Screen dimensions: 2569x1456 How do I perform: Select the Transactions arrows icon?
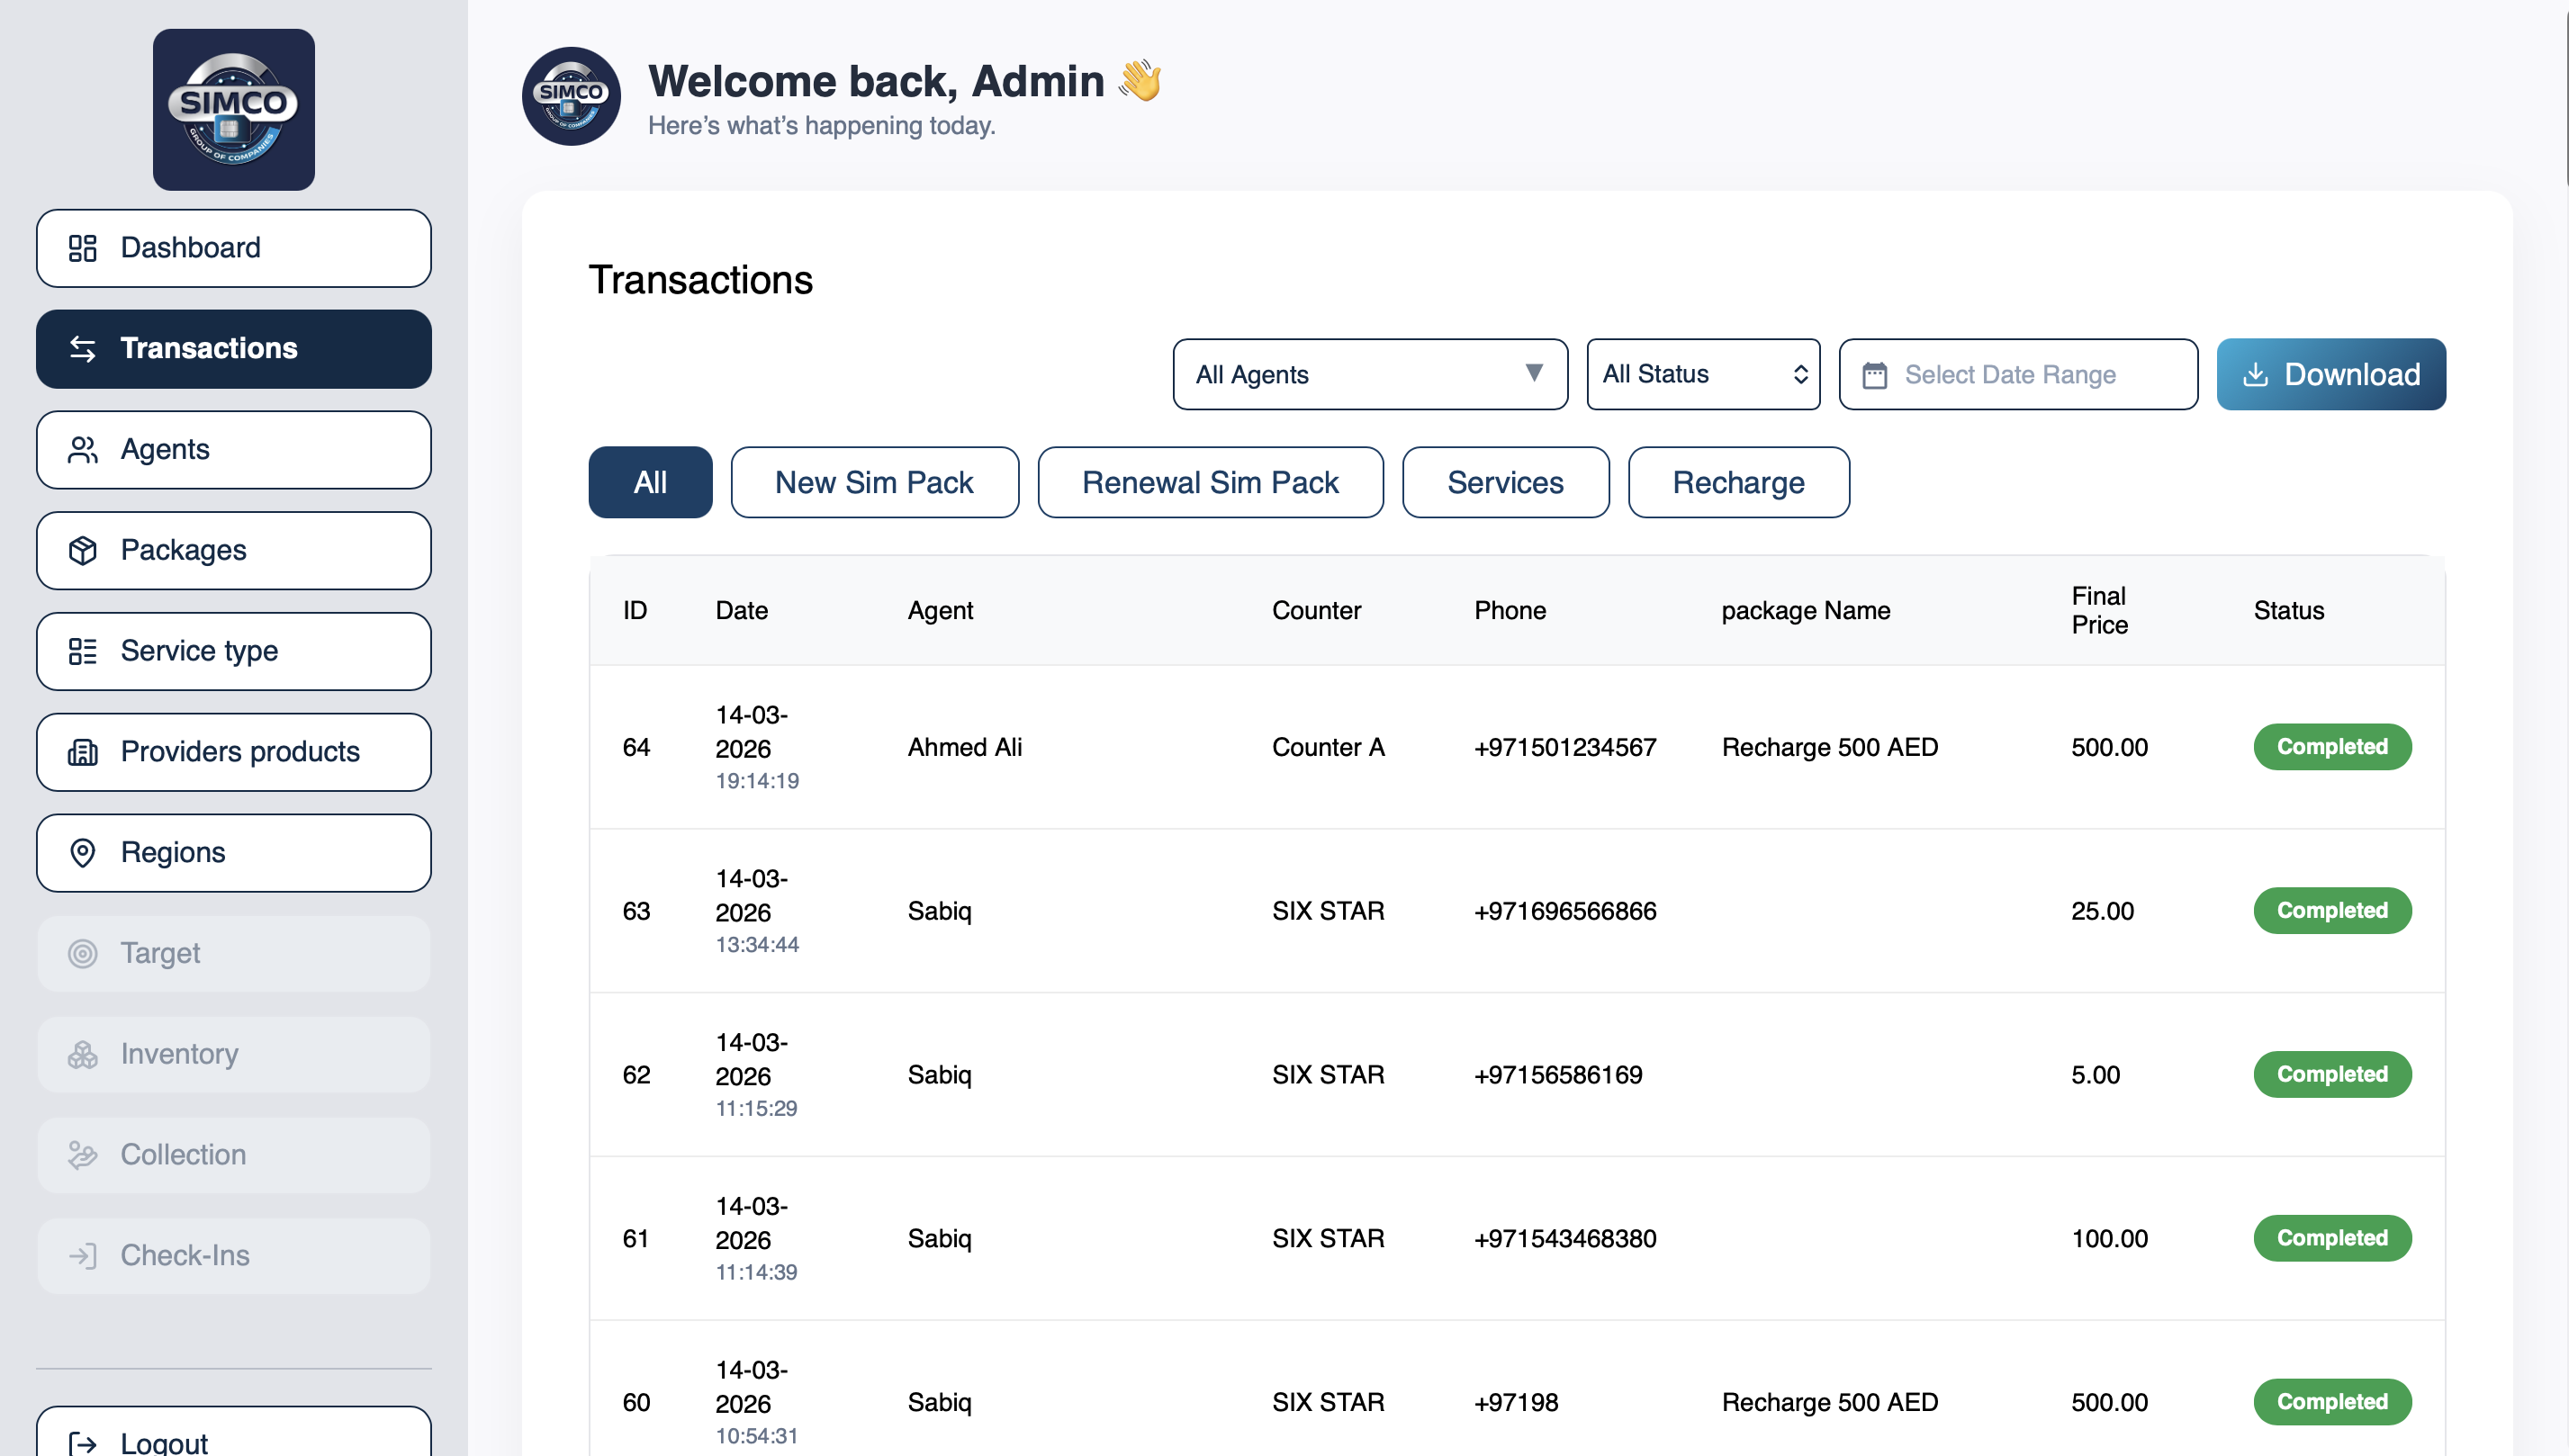point(84,348)
